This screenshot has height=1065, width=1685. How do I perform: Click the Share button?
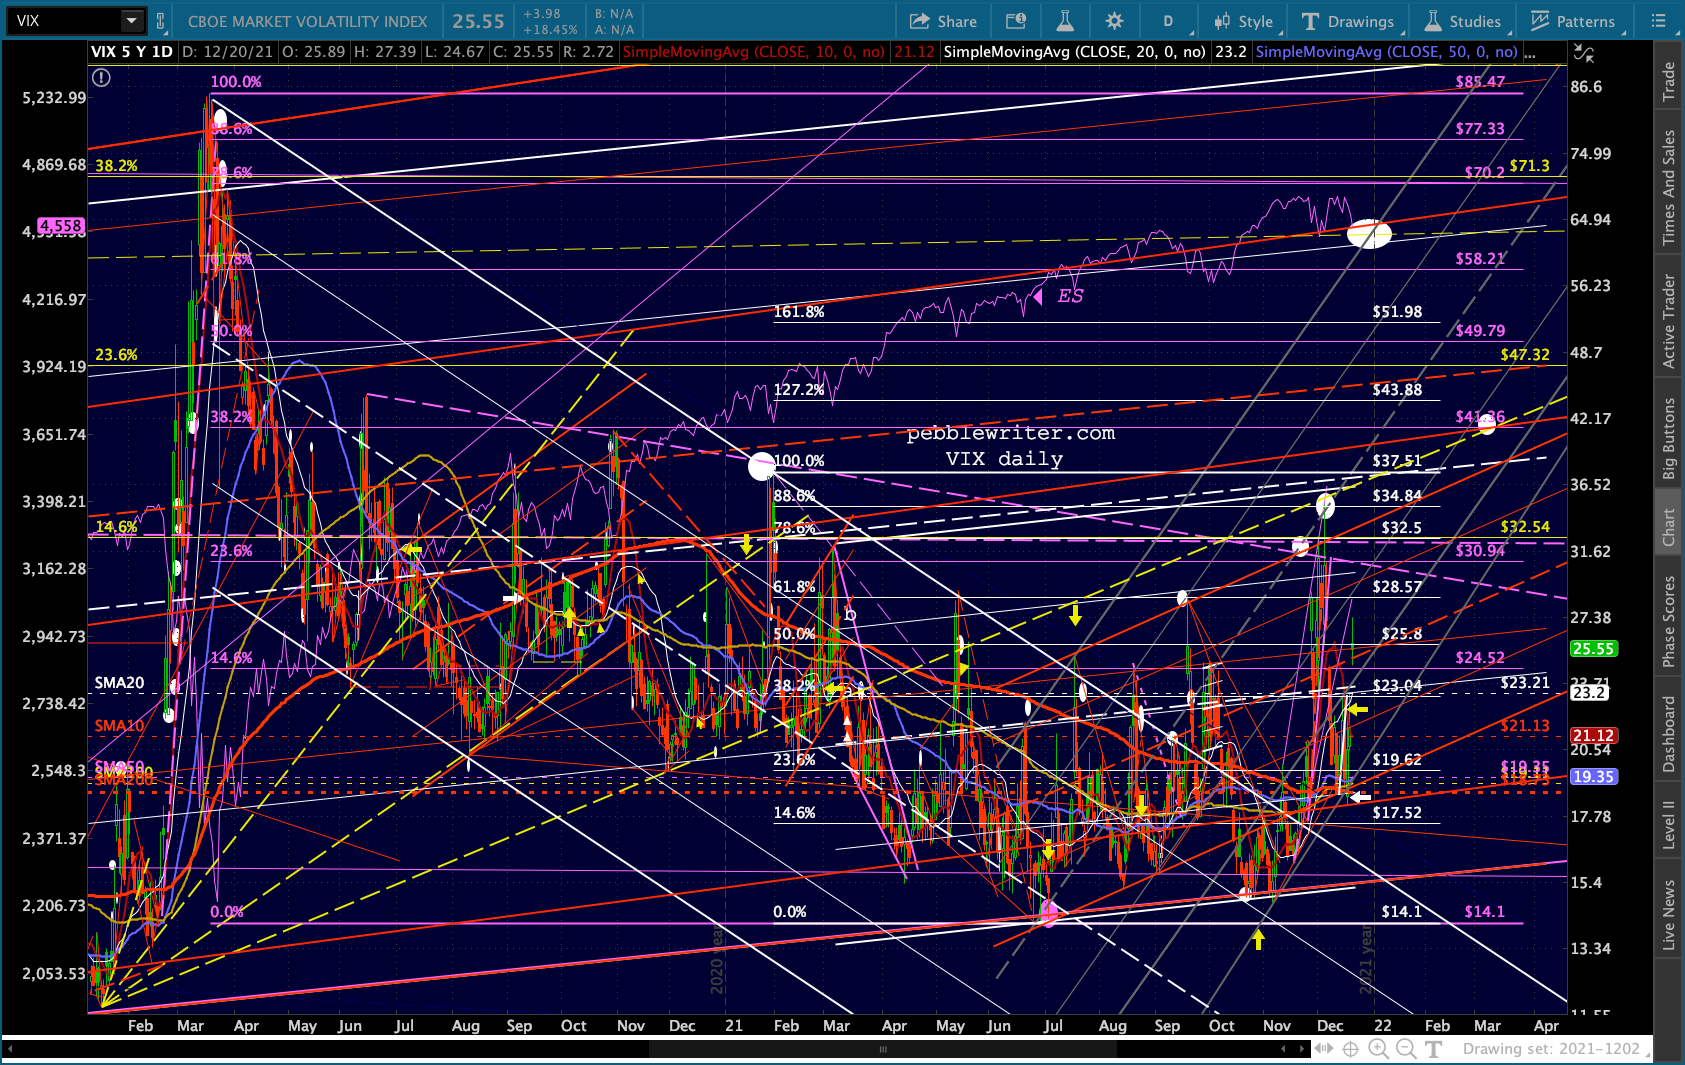point(943,21)
